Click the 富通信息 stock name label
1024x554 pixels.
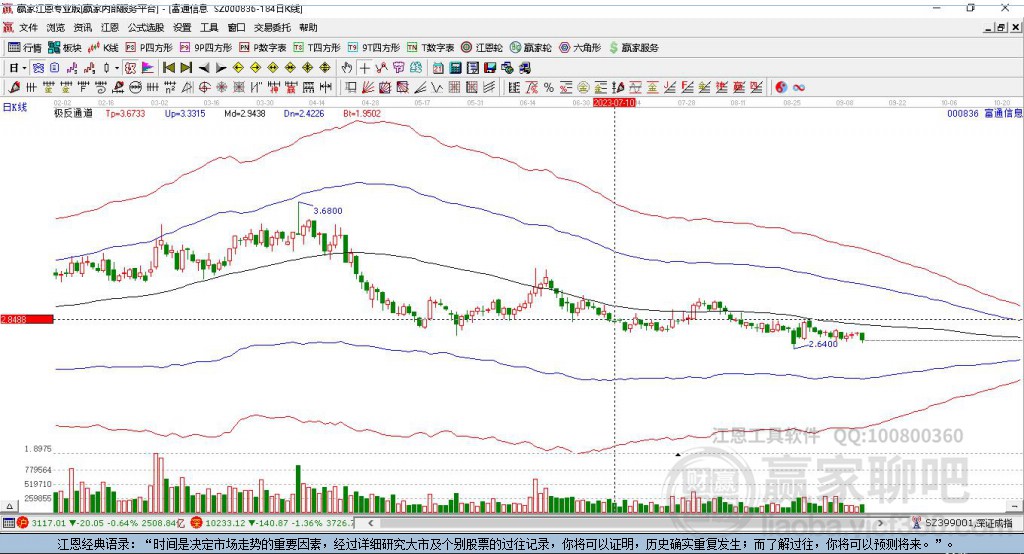pos(1004,114)
